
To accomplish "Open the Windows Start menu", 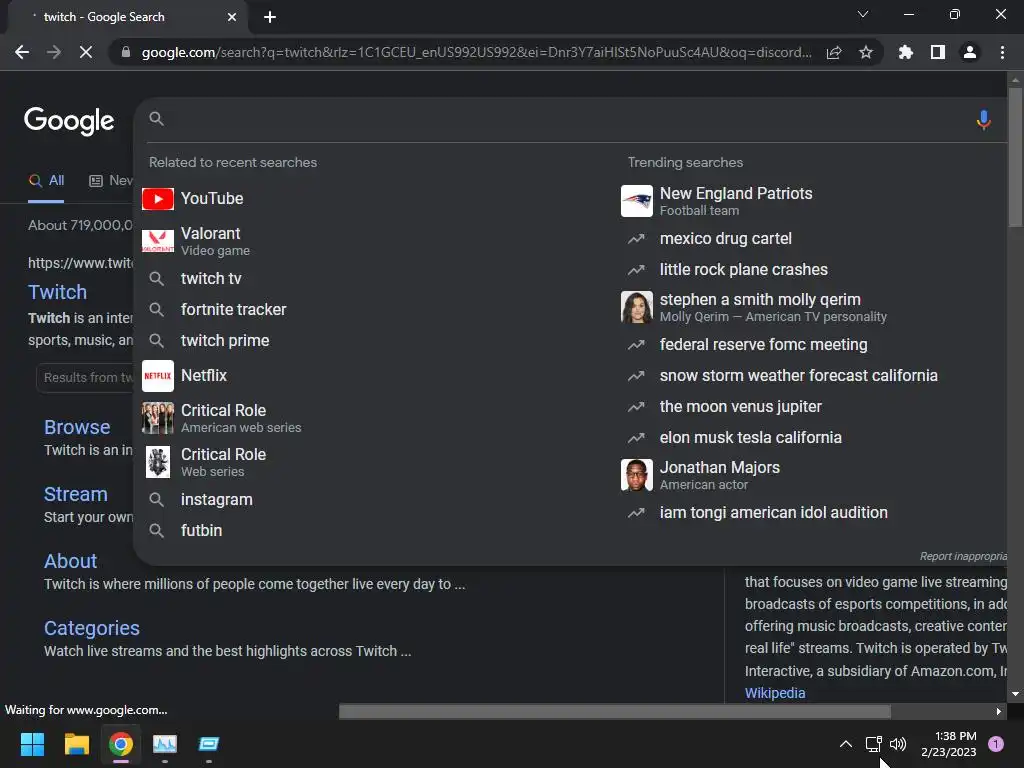I will 32,744.
